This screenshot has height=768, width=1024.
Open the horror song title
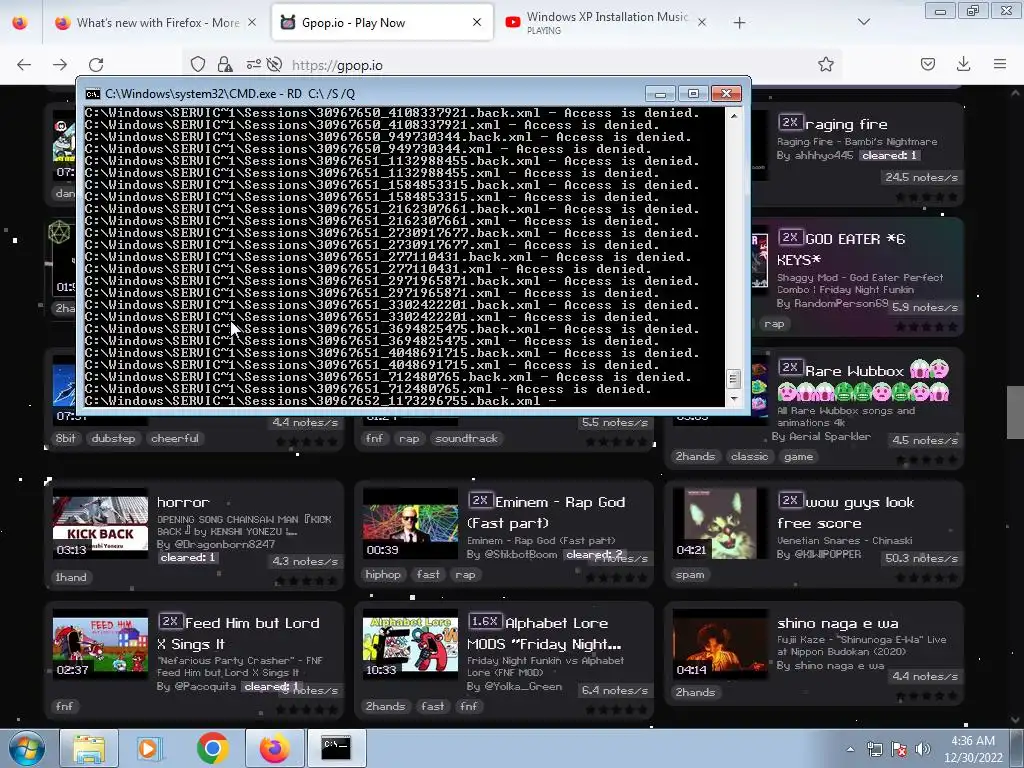[183, 502]
